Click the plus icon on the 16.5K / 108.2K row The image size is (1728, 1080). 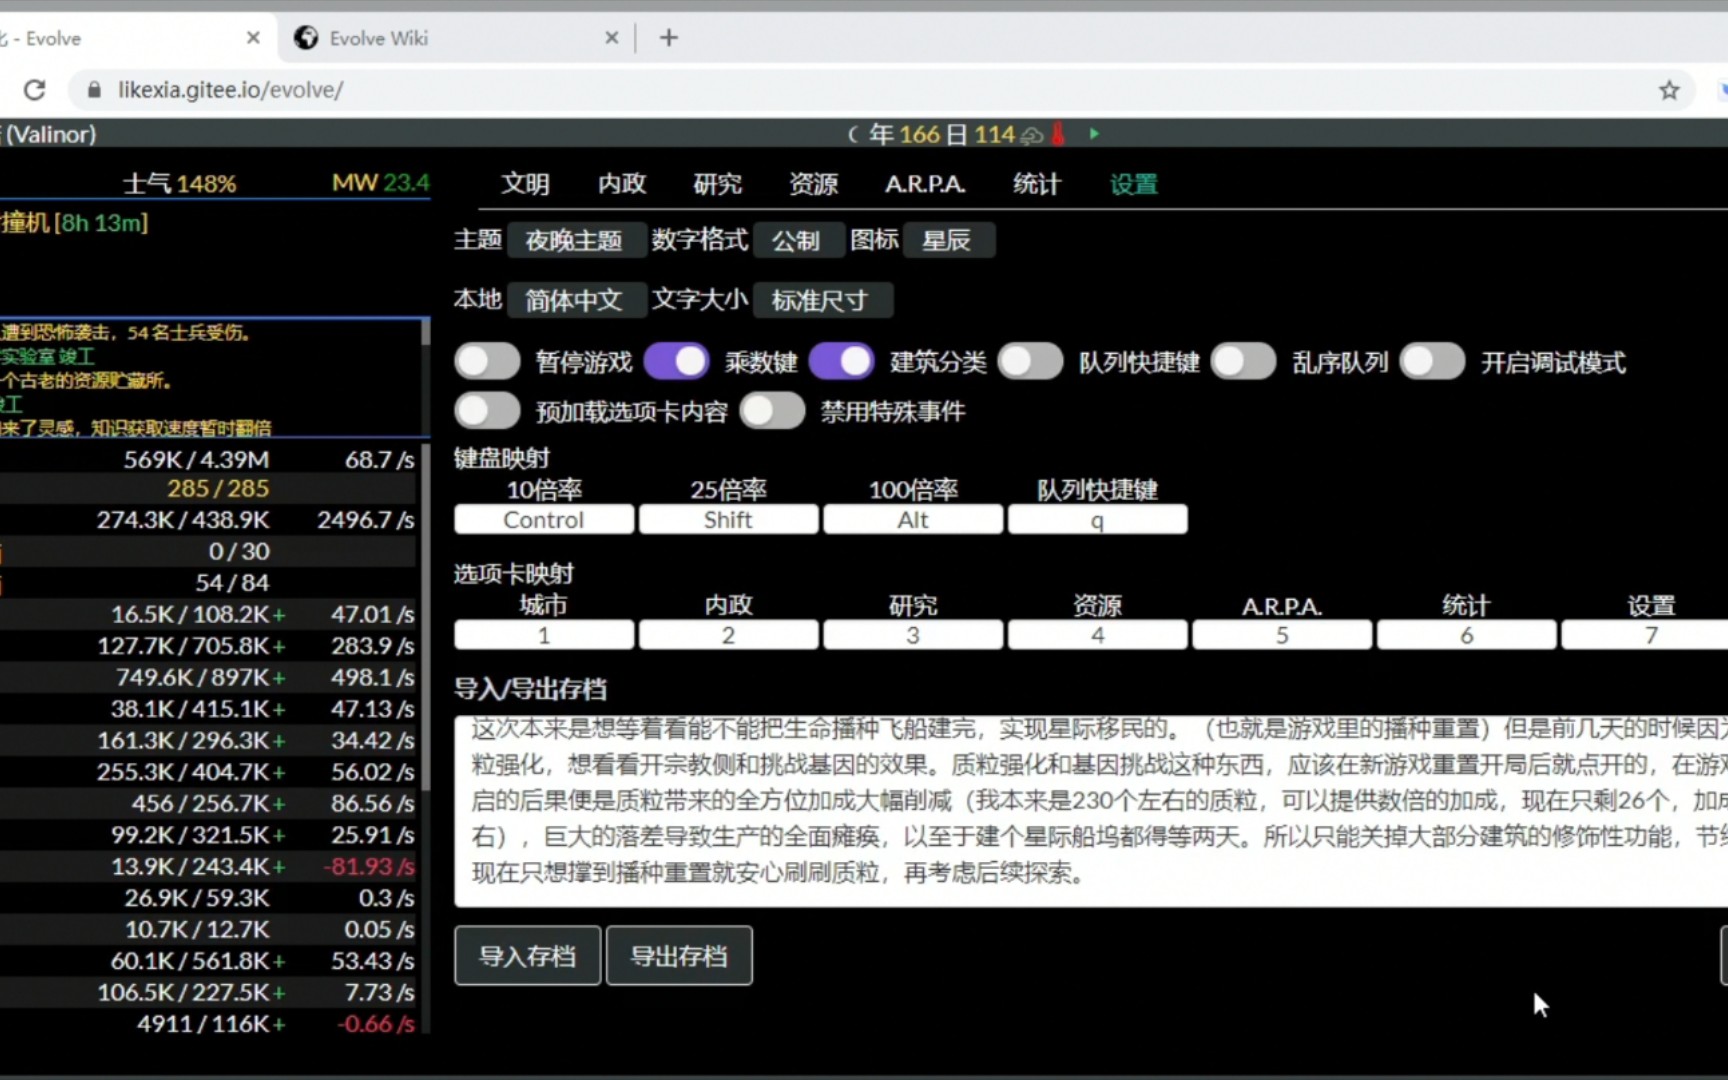pyautogui.click(x=279, y=615)
